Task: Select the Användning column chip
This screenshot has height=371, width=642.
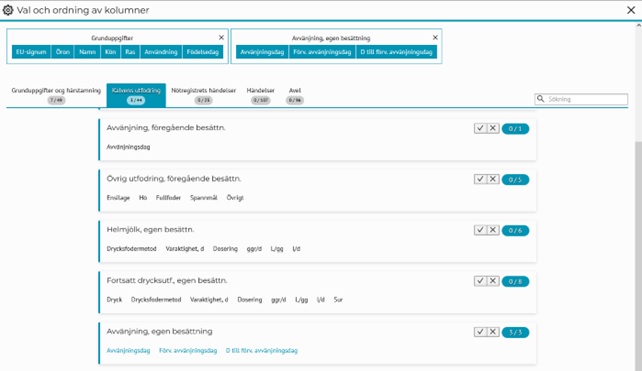Action: pos(161,52)
